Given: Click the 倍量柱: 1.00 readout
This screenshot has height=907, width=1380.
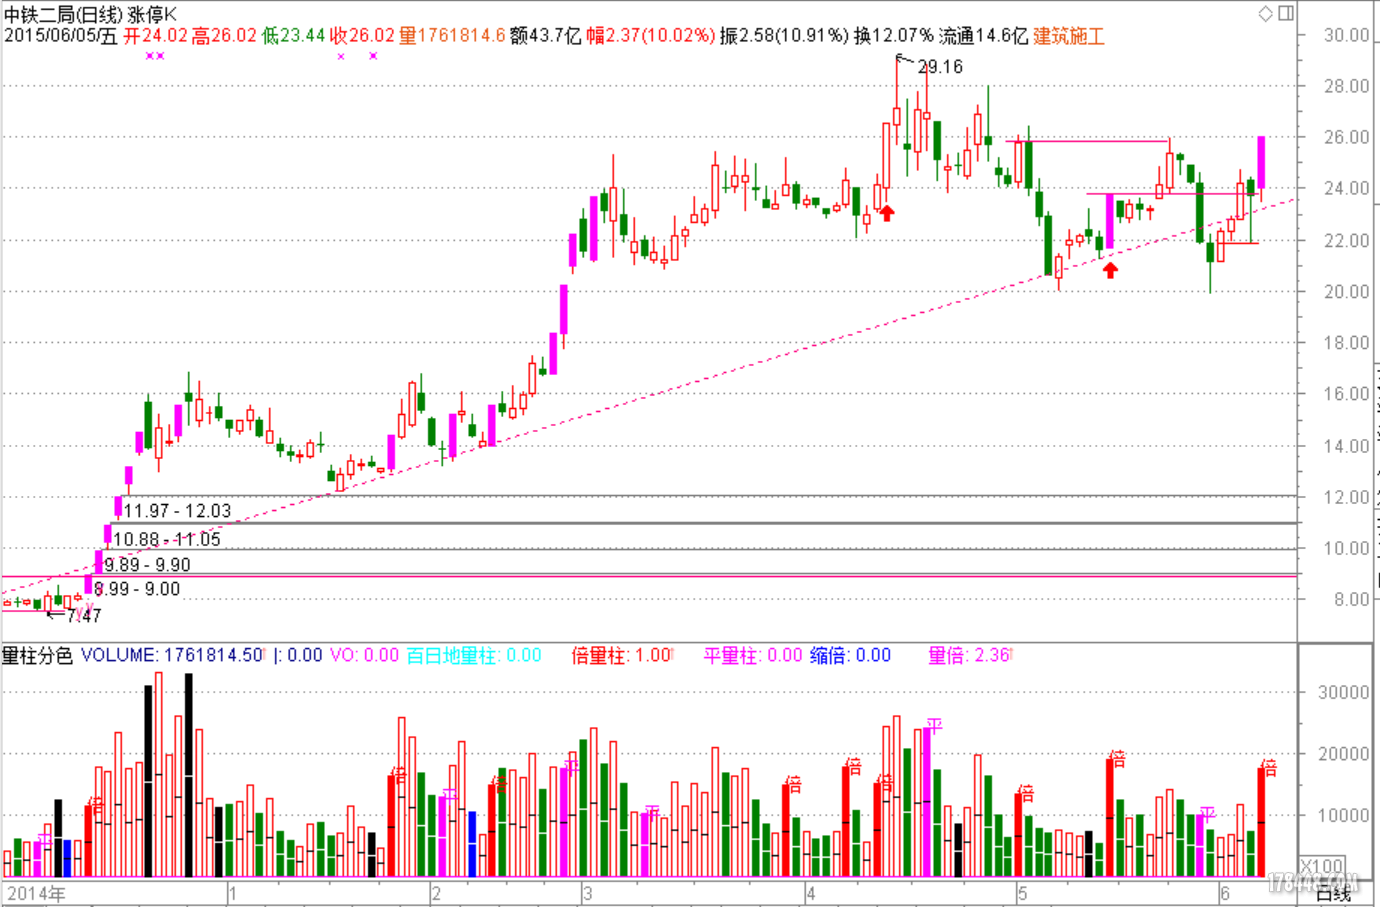Looking at the screenshot, I should pos(621,656).
